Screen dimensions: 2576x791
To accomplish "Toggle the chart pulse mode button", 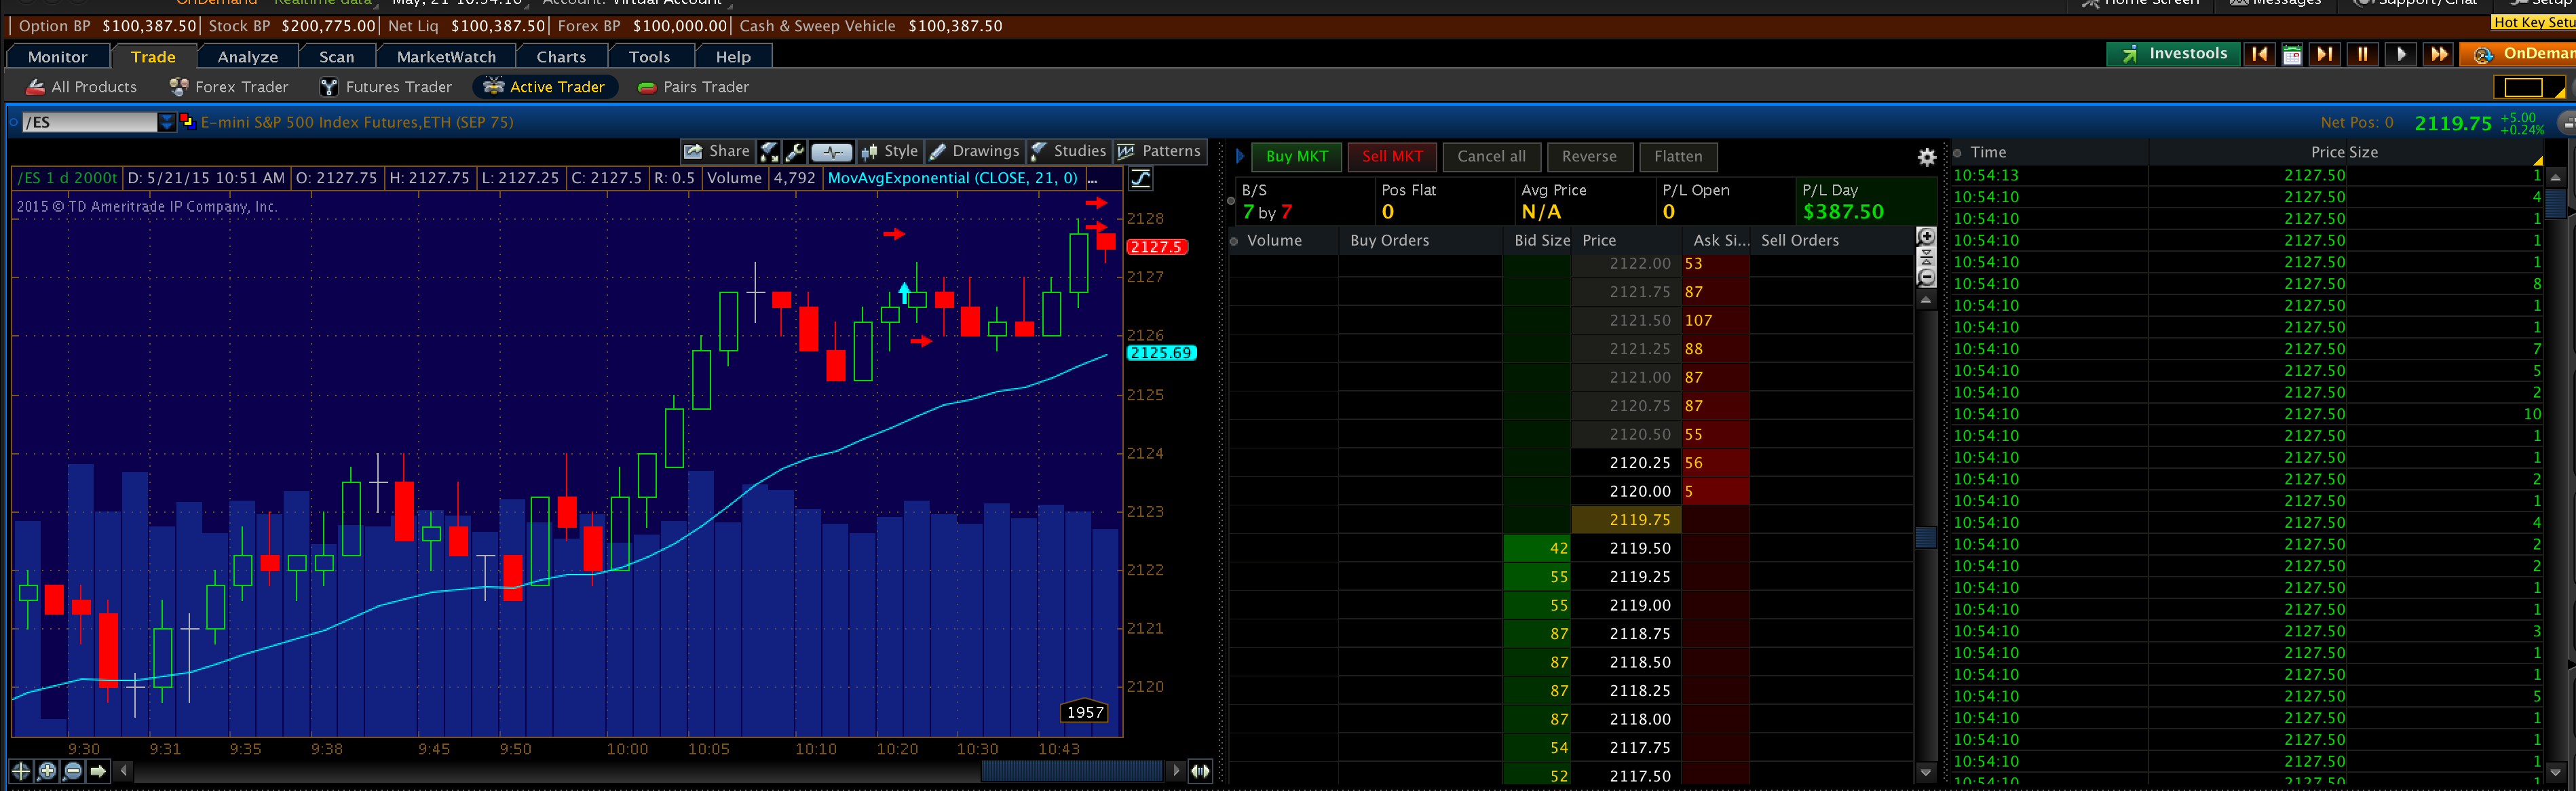I will [x=831, y=152].
